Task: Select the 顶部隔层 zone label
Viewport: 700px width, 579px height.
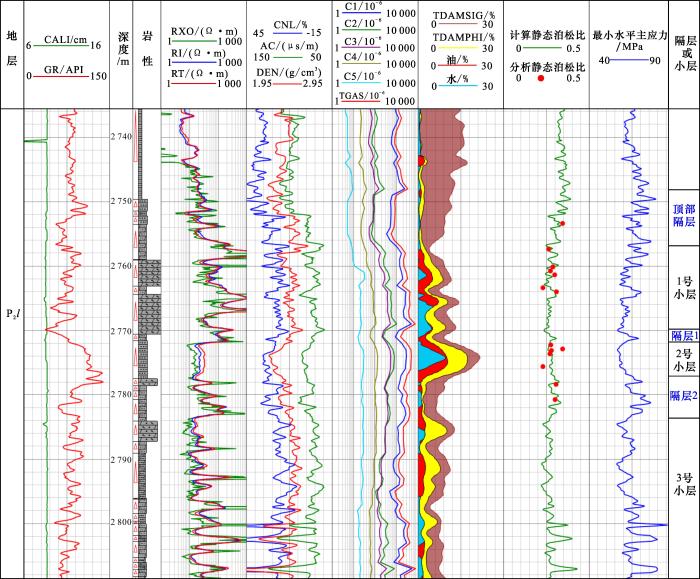Action: pyautogui.click(x=684, y=217)
